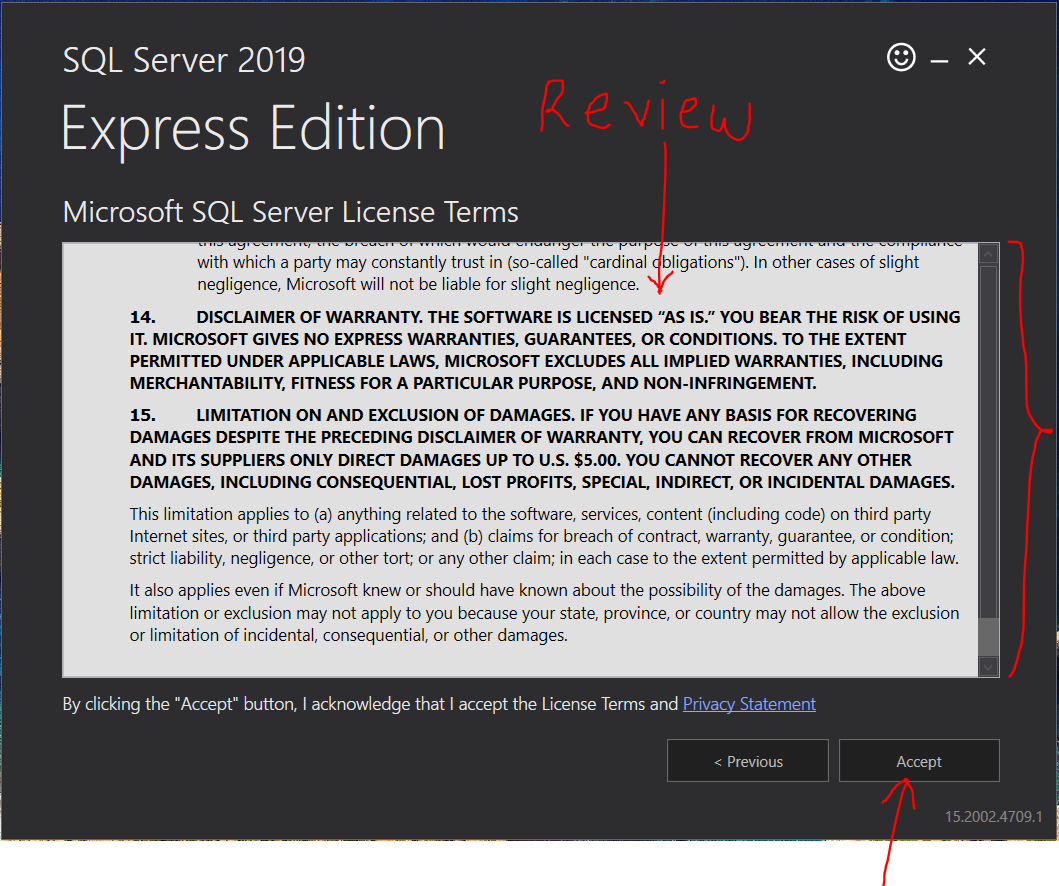Click the smiley feedback icon
The height and width of the screenshot is (886, 1059).
coord(901,57)
